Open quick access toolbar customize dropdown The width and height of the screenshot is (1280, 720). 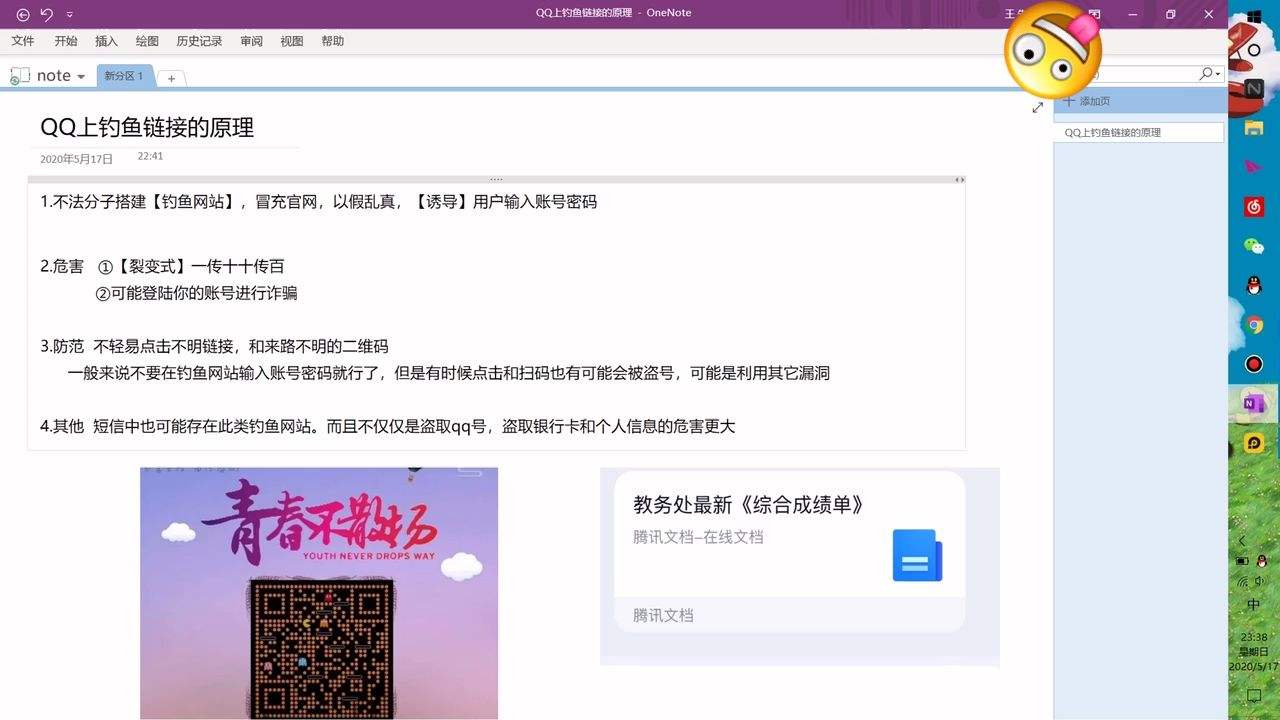pos(69,15)
